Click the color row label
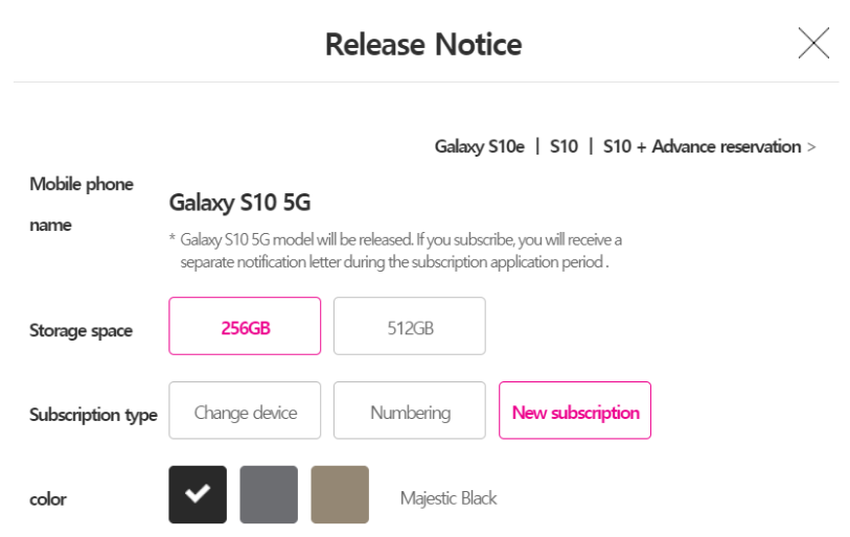This screenshot has width=850, height=537. [48, 498]
